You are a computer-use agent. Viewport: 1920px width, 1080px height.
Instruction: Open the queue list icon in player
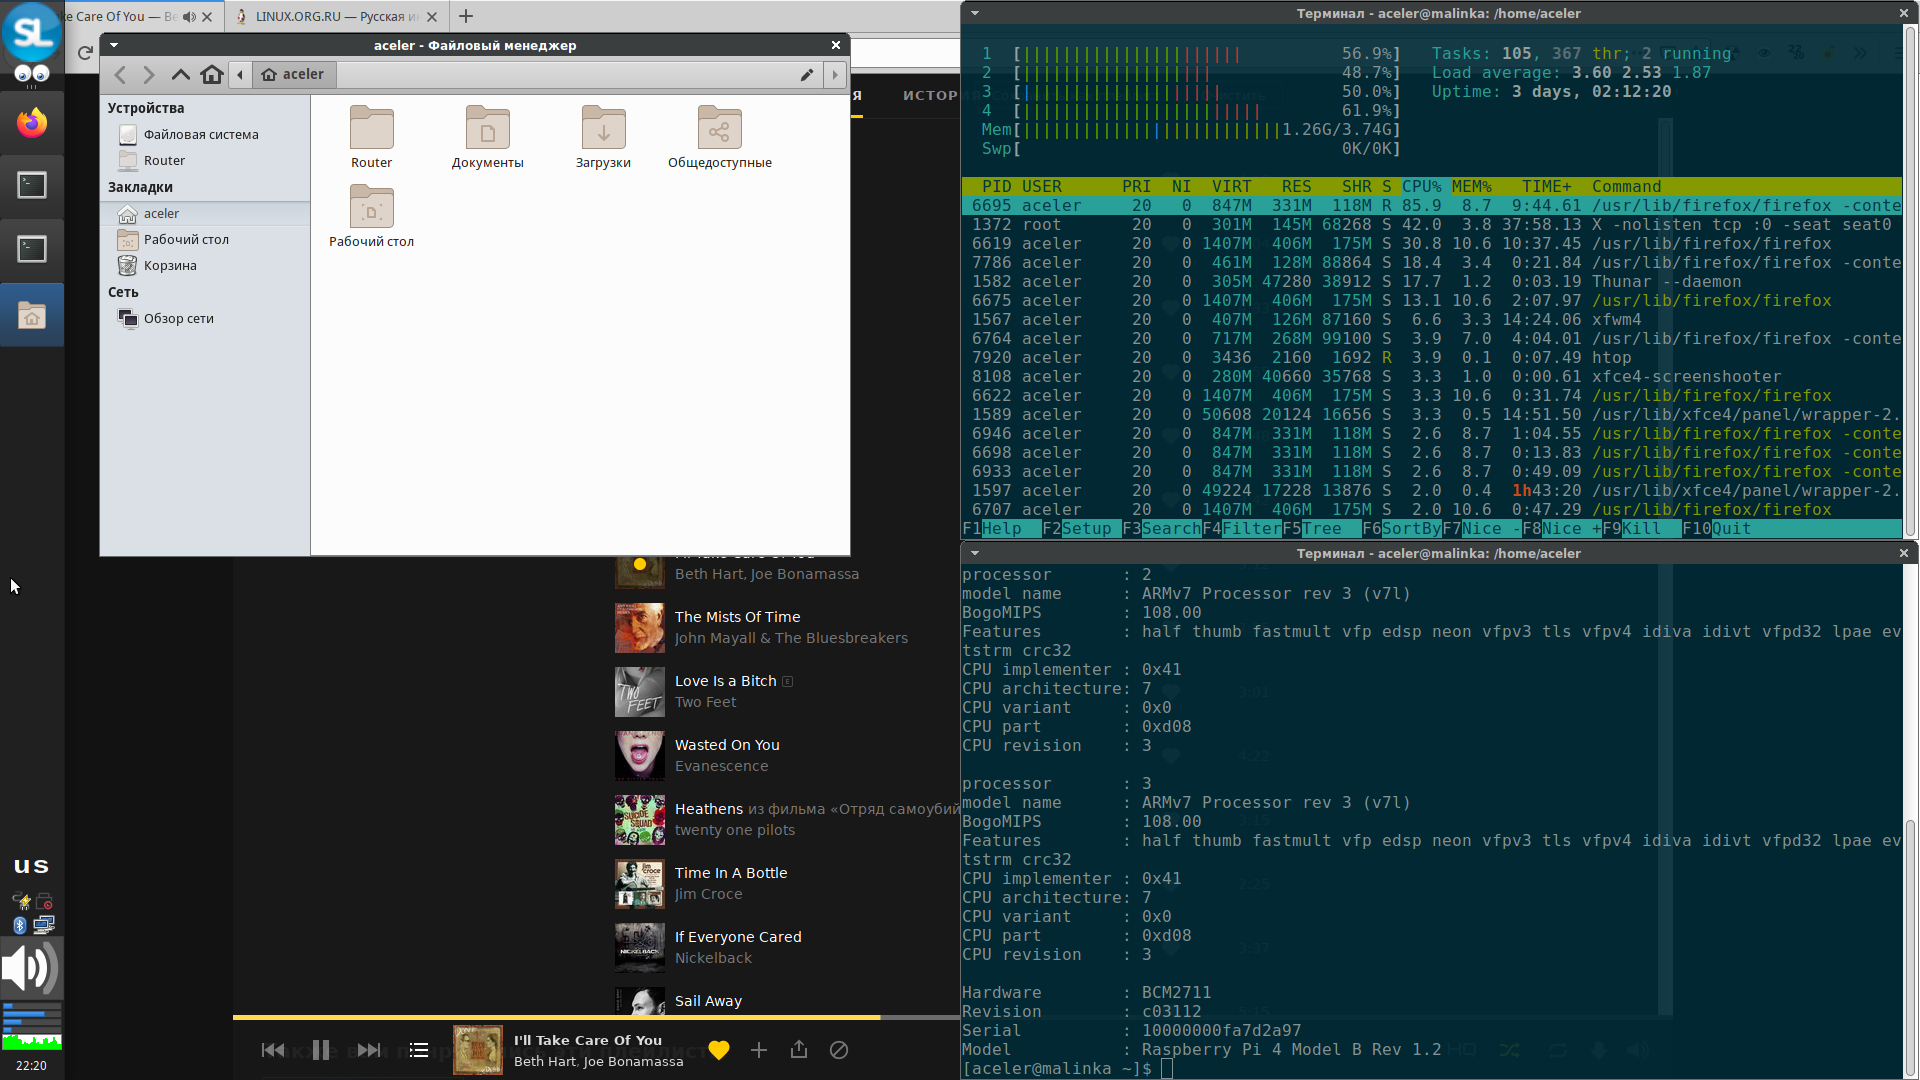[x=419, y=1050]
